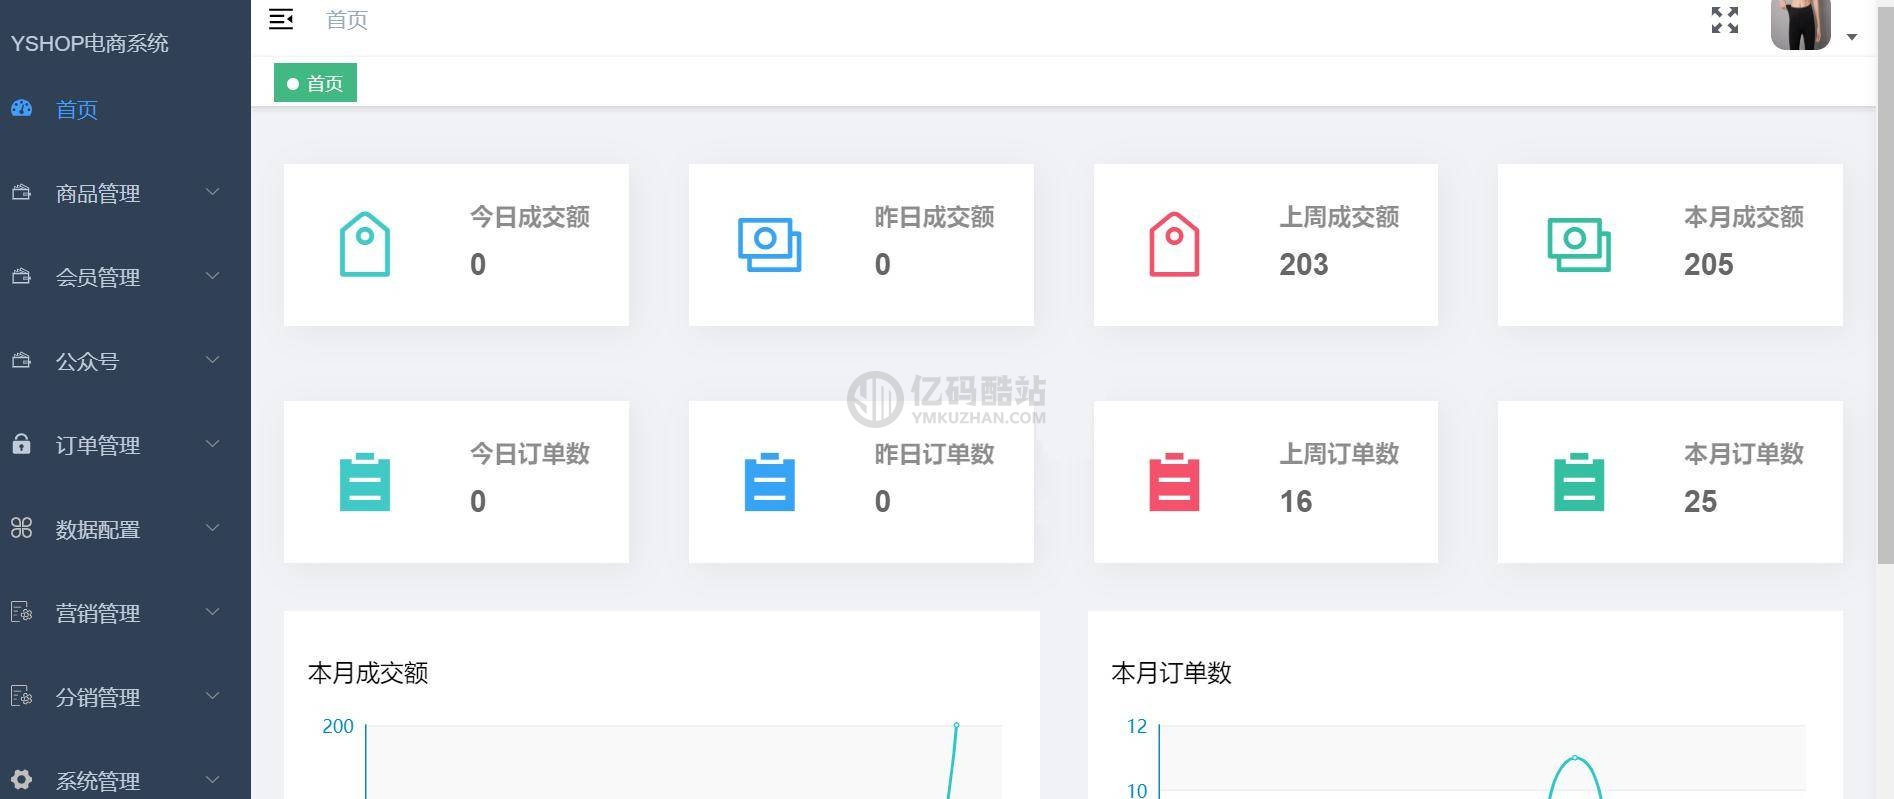Click the red 上周成交额 tag icon
This screenshot has height=799, width=1894.
point(1174,244)
